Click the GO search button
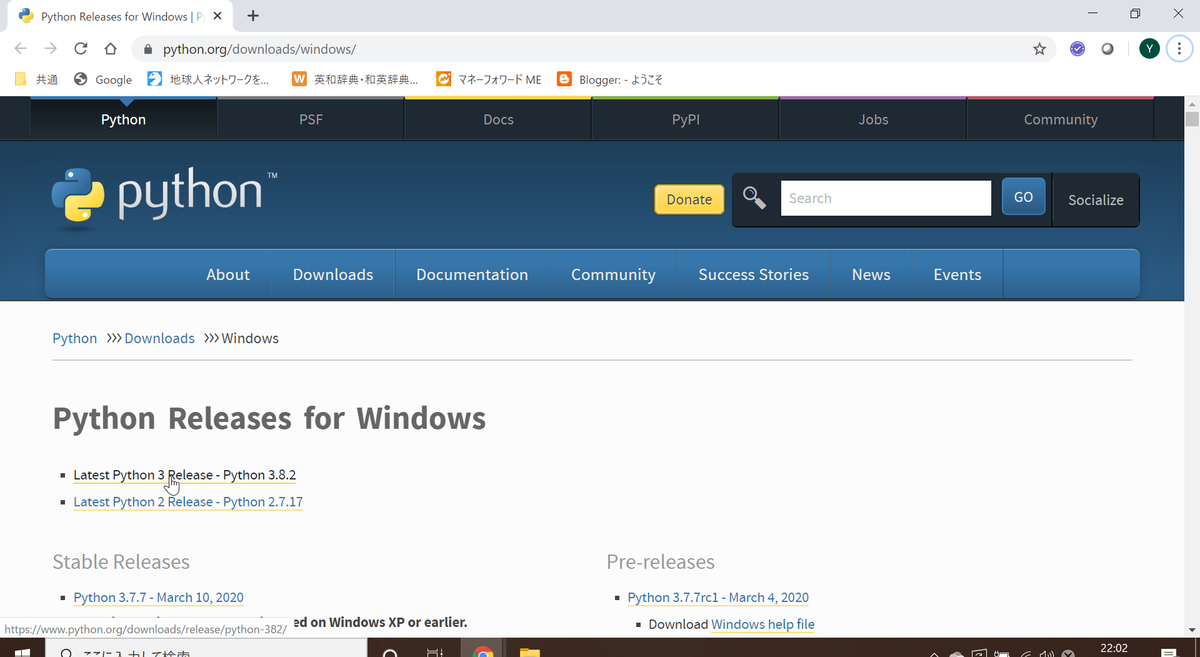The height and width of the screenshot is (657, 1200). click(1023, 197)
